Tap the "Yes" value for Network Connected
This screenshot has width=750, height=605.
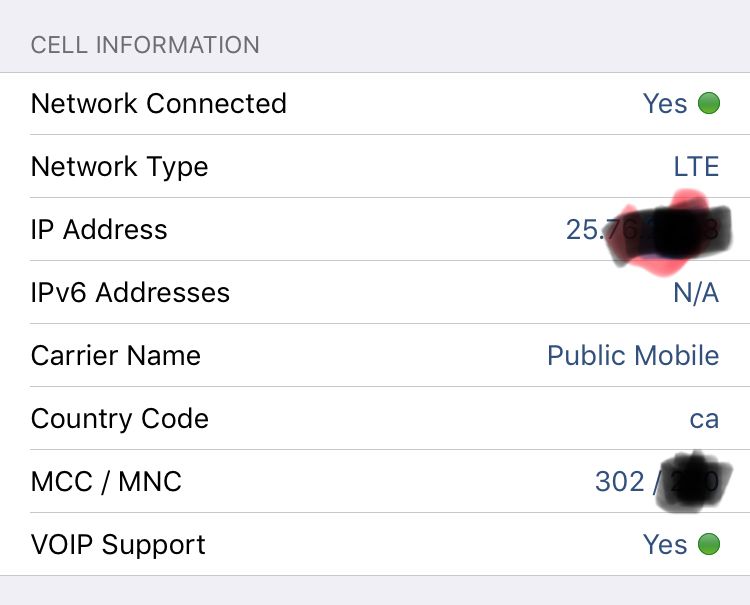[x=665, y=104]
